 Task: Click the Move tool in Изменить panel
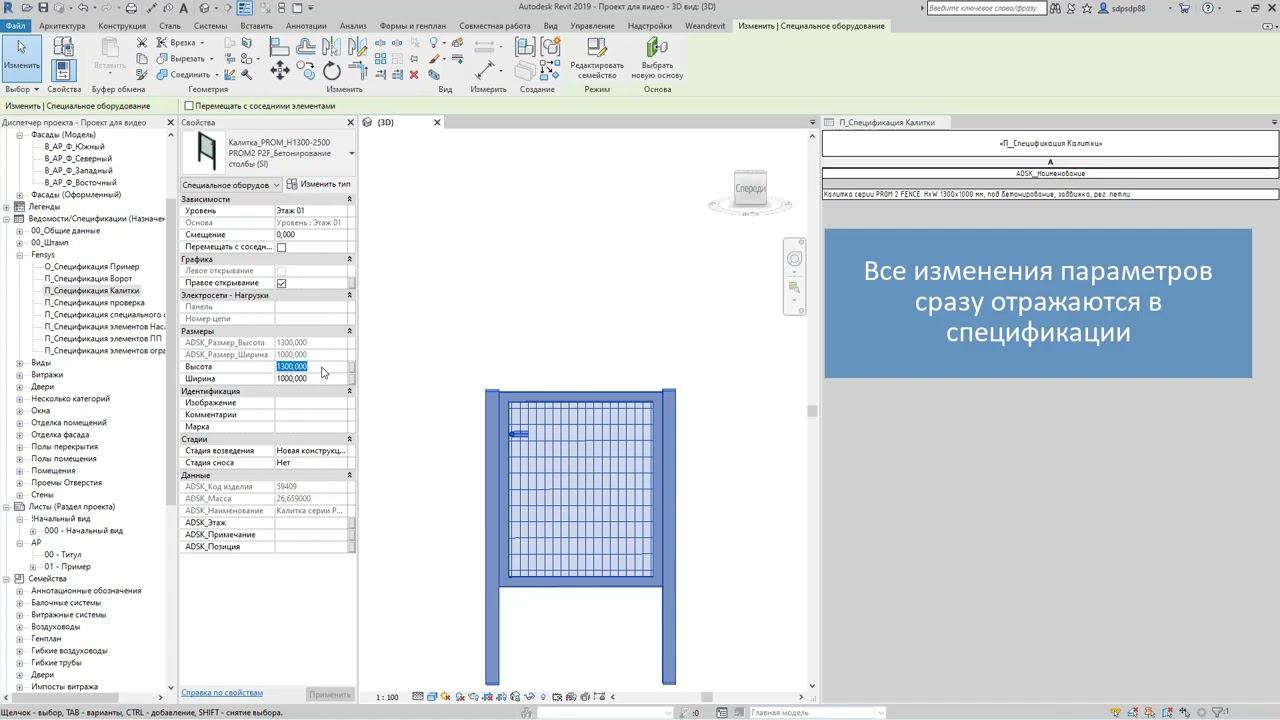pyautogui.click(x=280, y=70)
